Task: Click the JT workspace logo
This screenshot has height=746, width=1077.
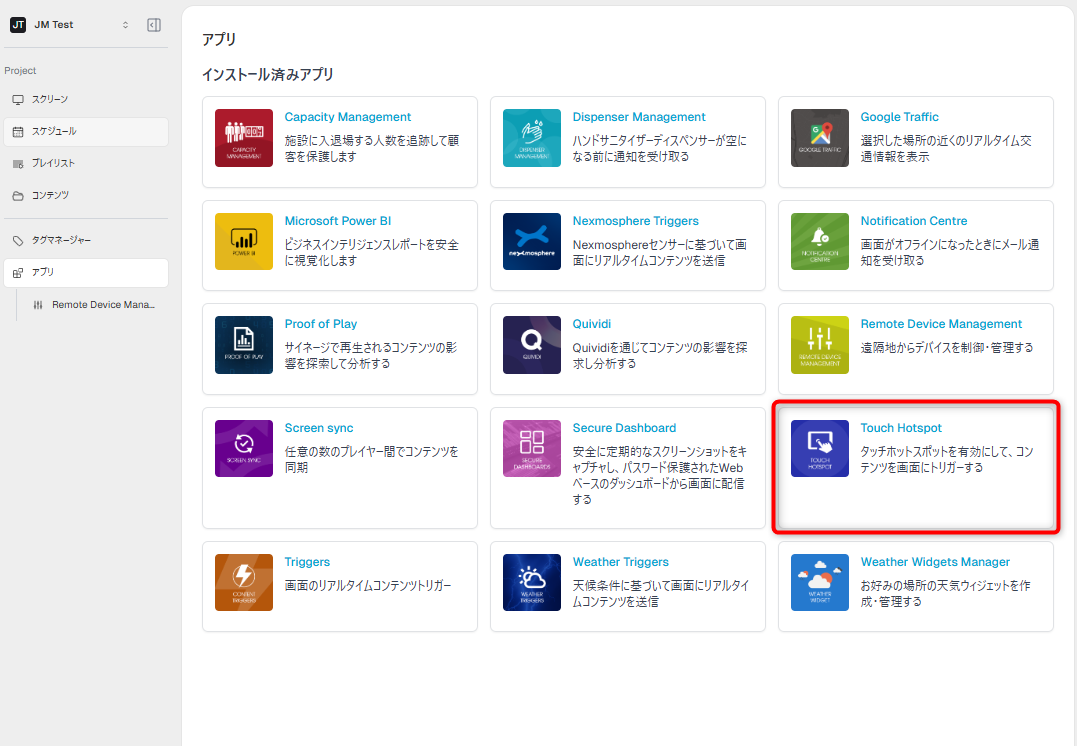Action: coord(18,25)
